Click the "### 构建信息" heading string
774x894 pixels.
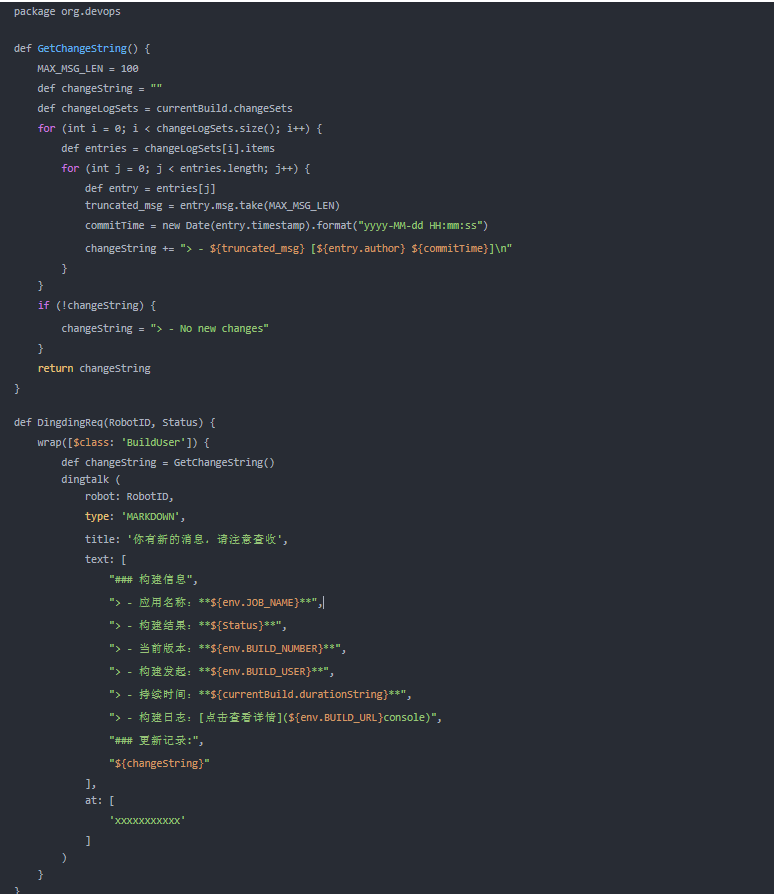click(x=153, y=579)
